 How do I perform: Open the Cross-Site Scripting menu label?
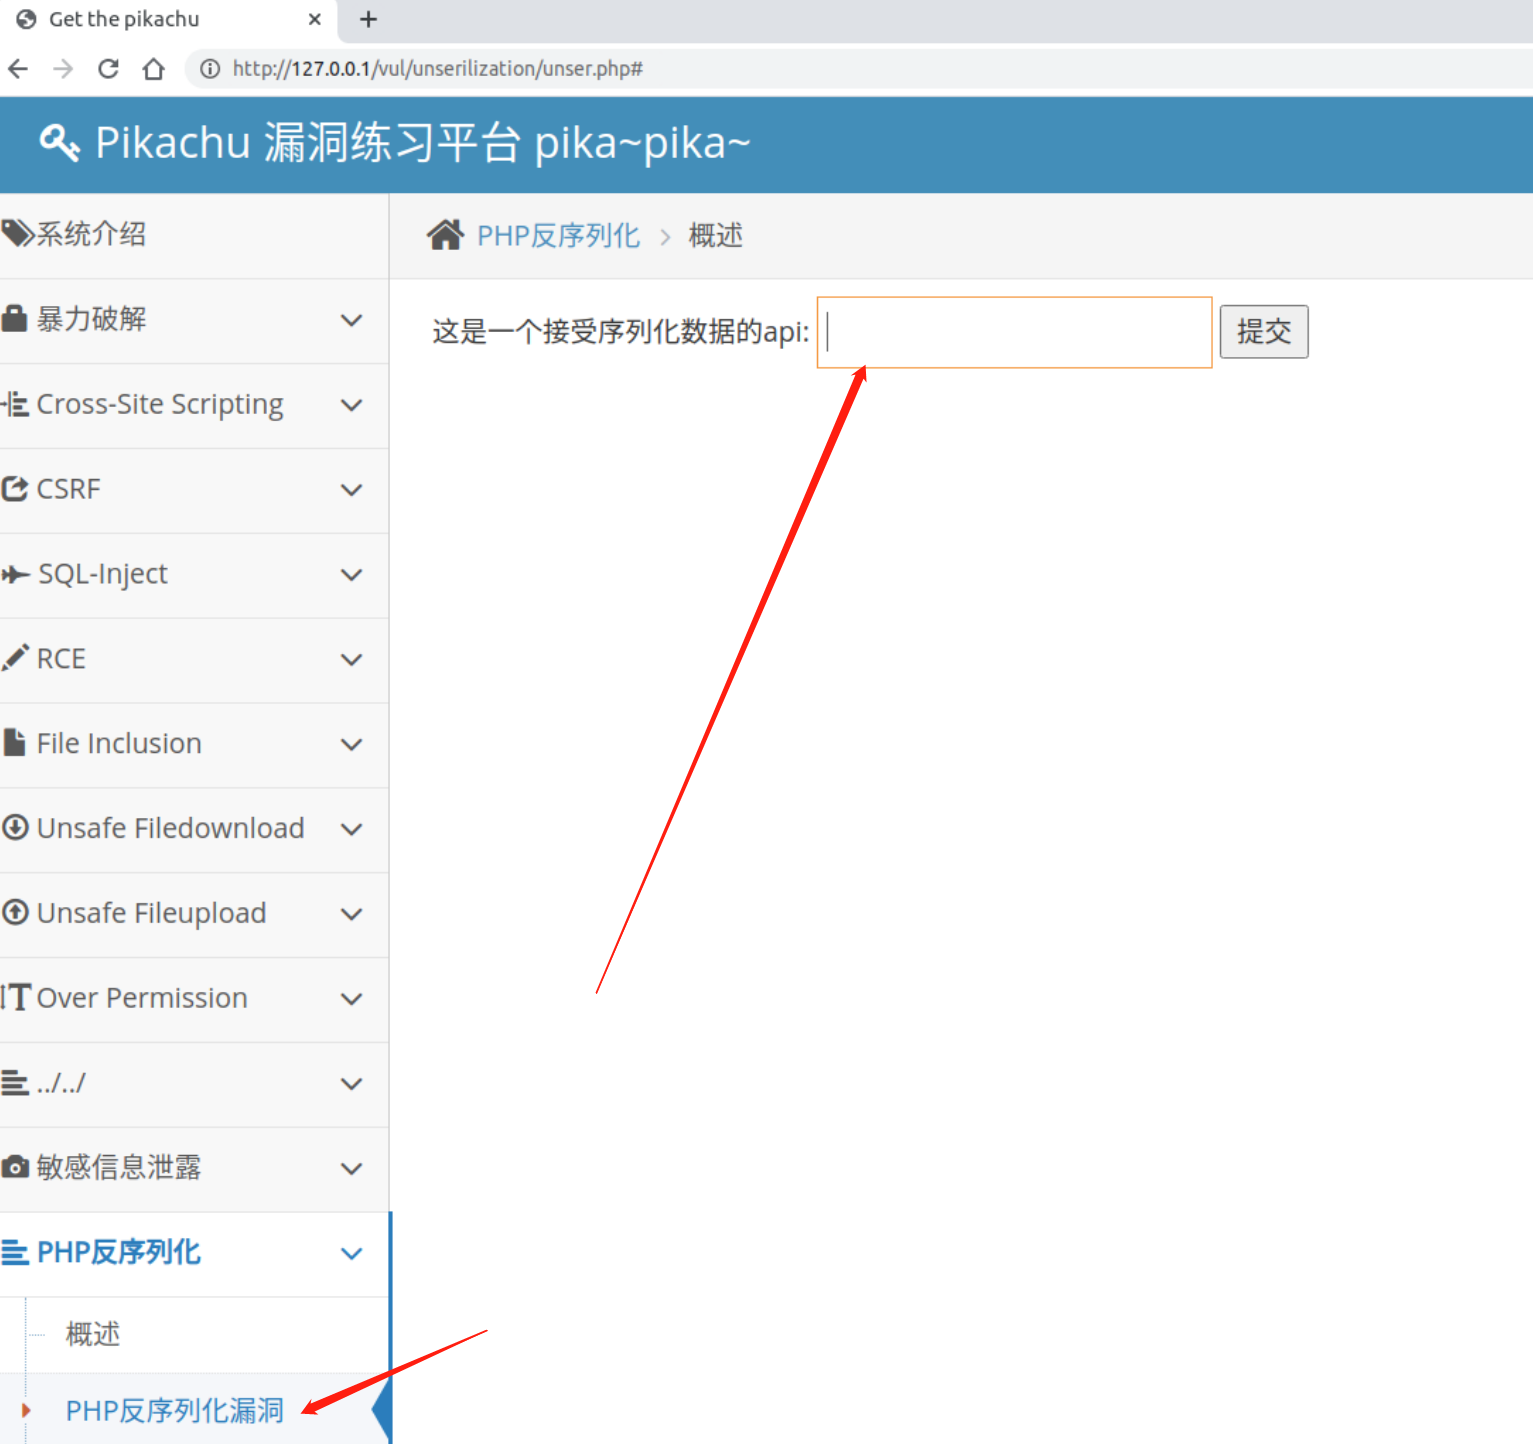coord(160,404)
